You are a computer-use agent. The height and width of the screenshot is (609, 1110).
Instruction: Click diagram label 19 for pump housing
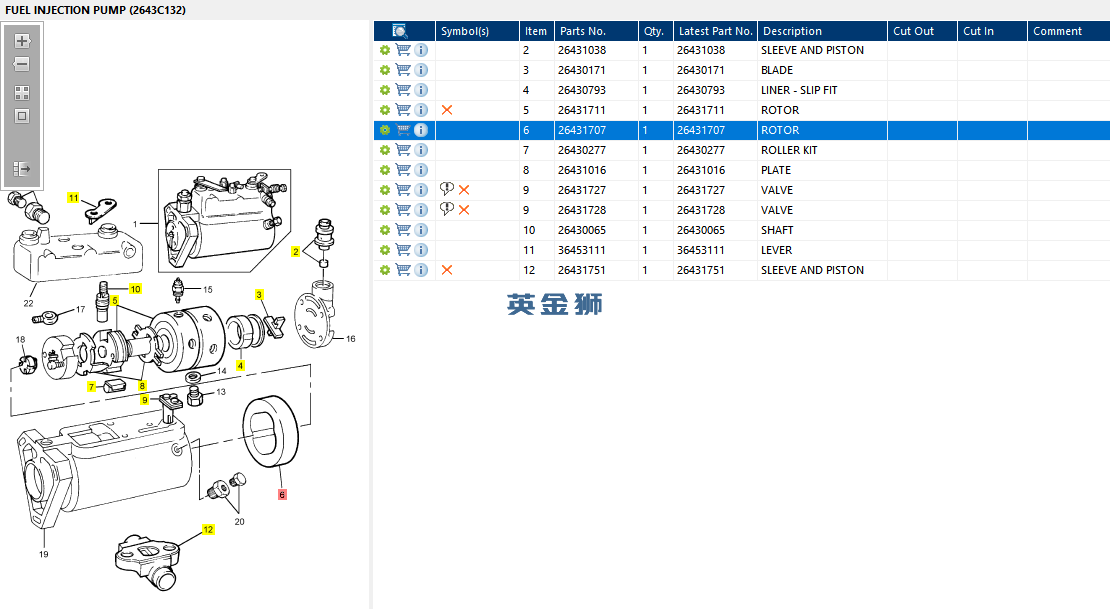click(44, 554)
